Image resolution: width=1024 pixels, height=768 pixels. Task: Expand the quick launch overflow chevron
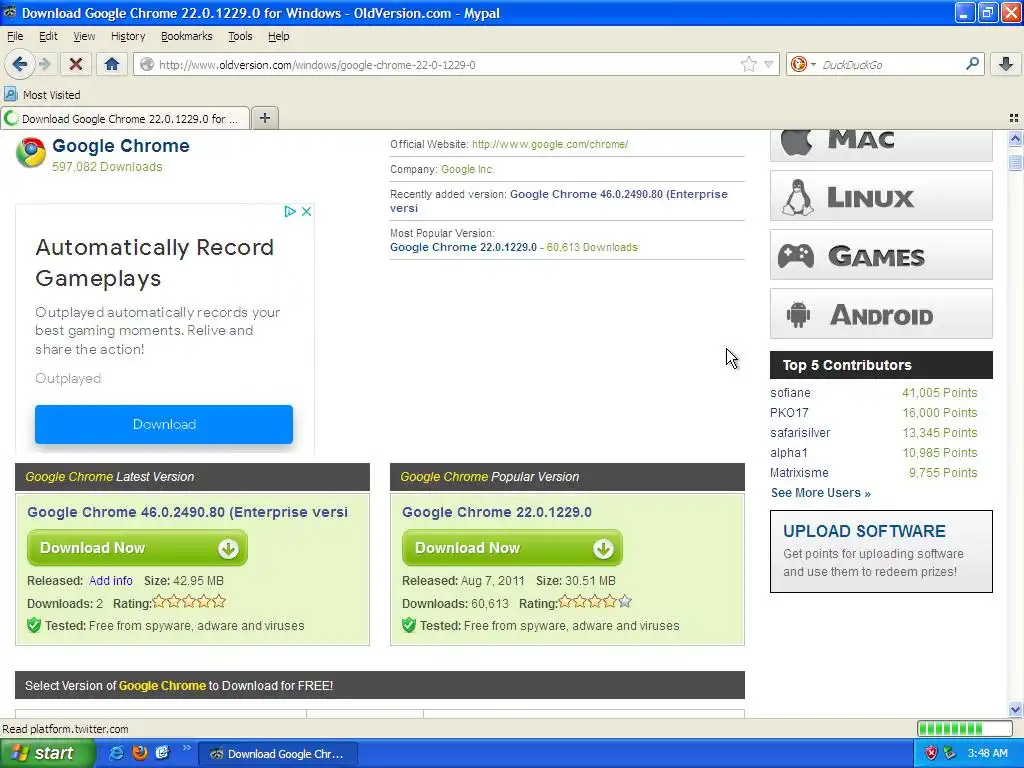click(x=187, y=748)
